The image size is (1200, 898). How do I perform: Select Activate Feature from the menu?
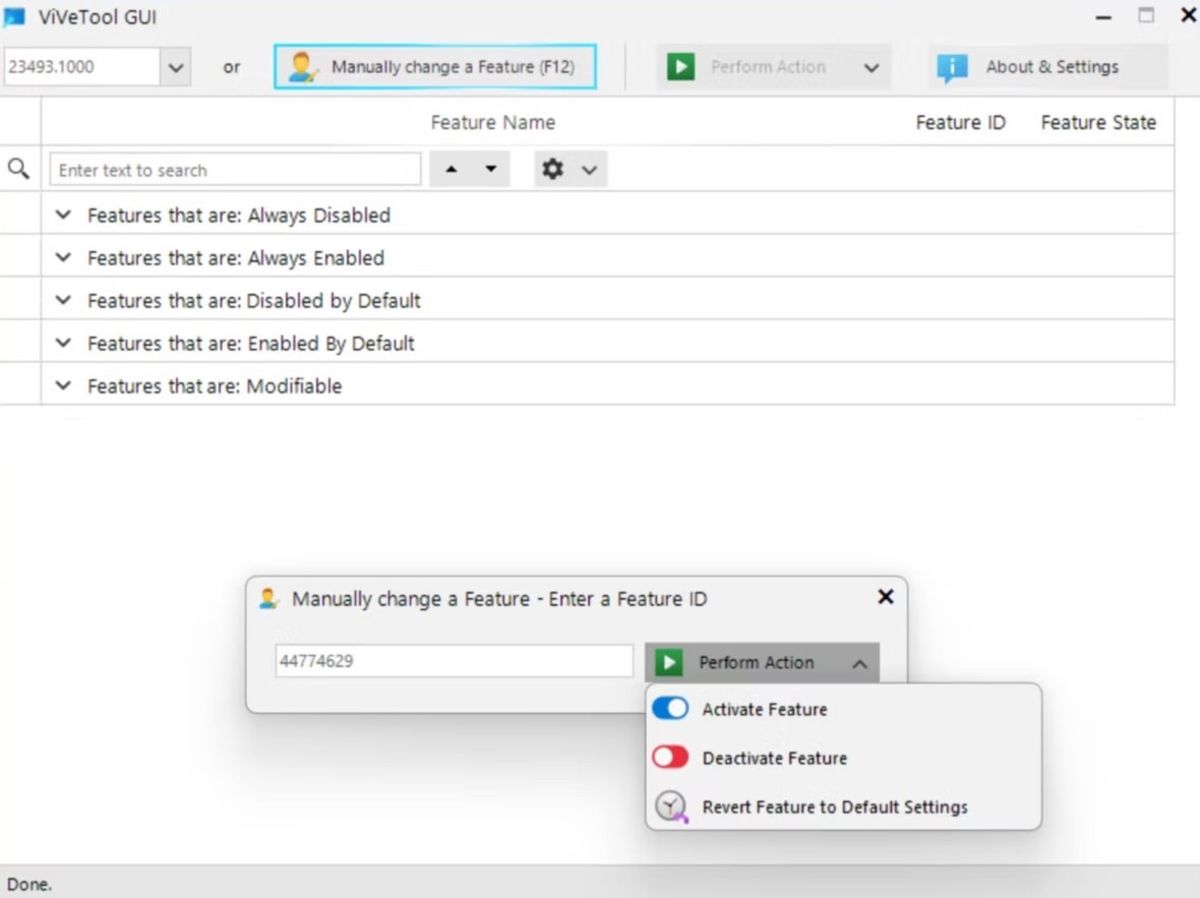pos(843,709)
